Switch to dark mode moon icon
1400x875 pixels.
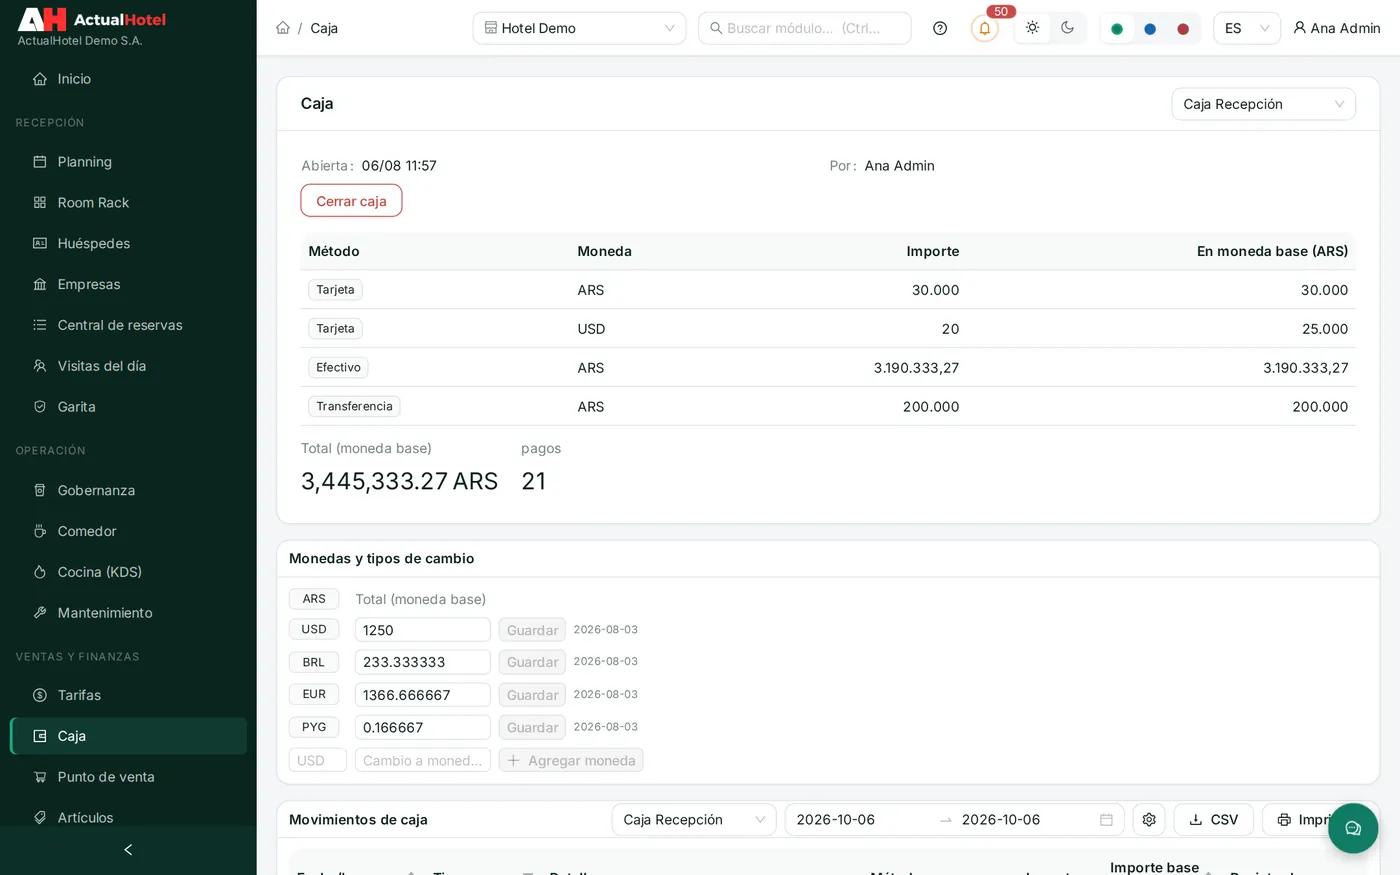[x=1067, y=28]
